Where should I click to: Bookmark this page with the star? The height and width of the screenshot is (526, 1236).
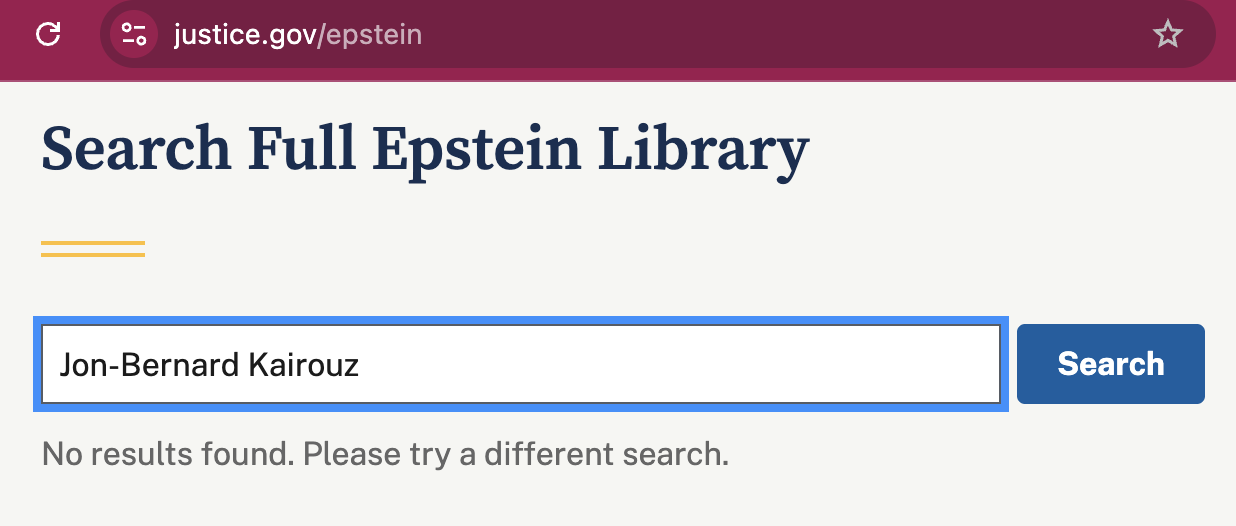point(1167,36)
